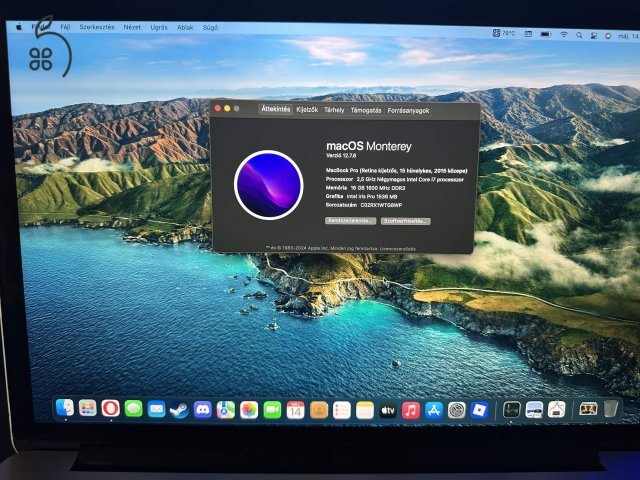This screenshot has height=480, width=640.
Task: Switch to the Tárhely tab
Action: pos(334,110)
